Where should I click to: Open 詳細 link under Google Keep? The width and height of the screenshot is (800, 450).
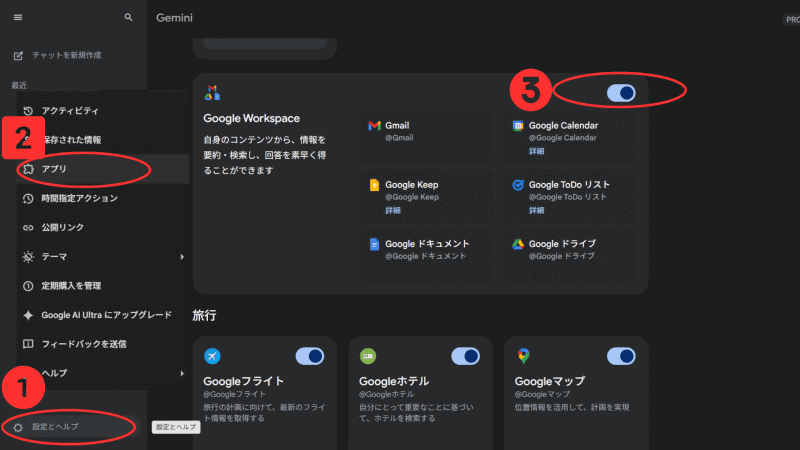393,210
